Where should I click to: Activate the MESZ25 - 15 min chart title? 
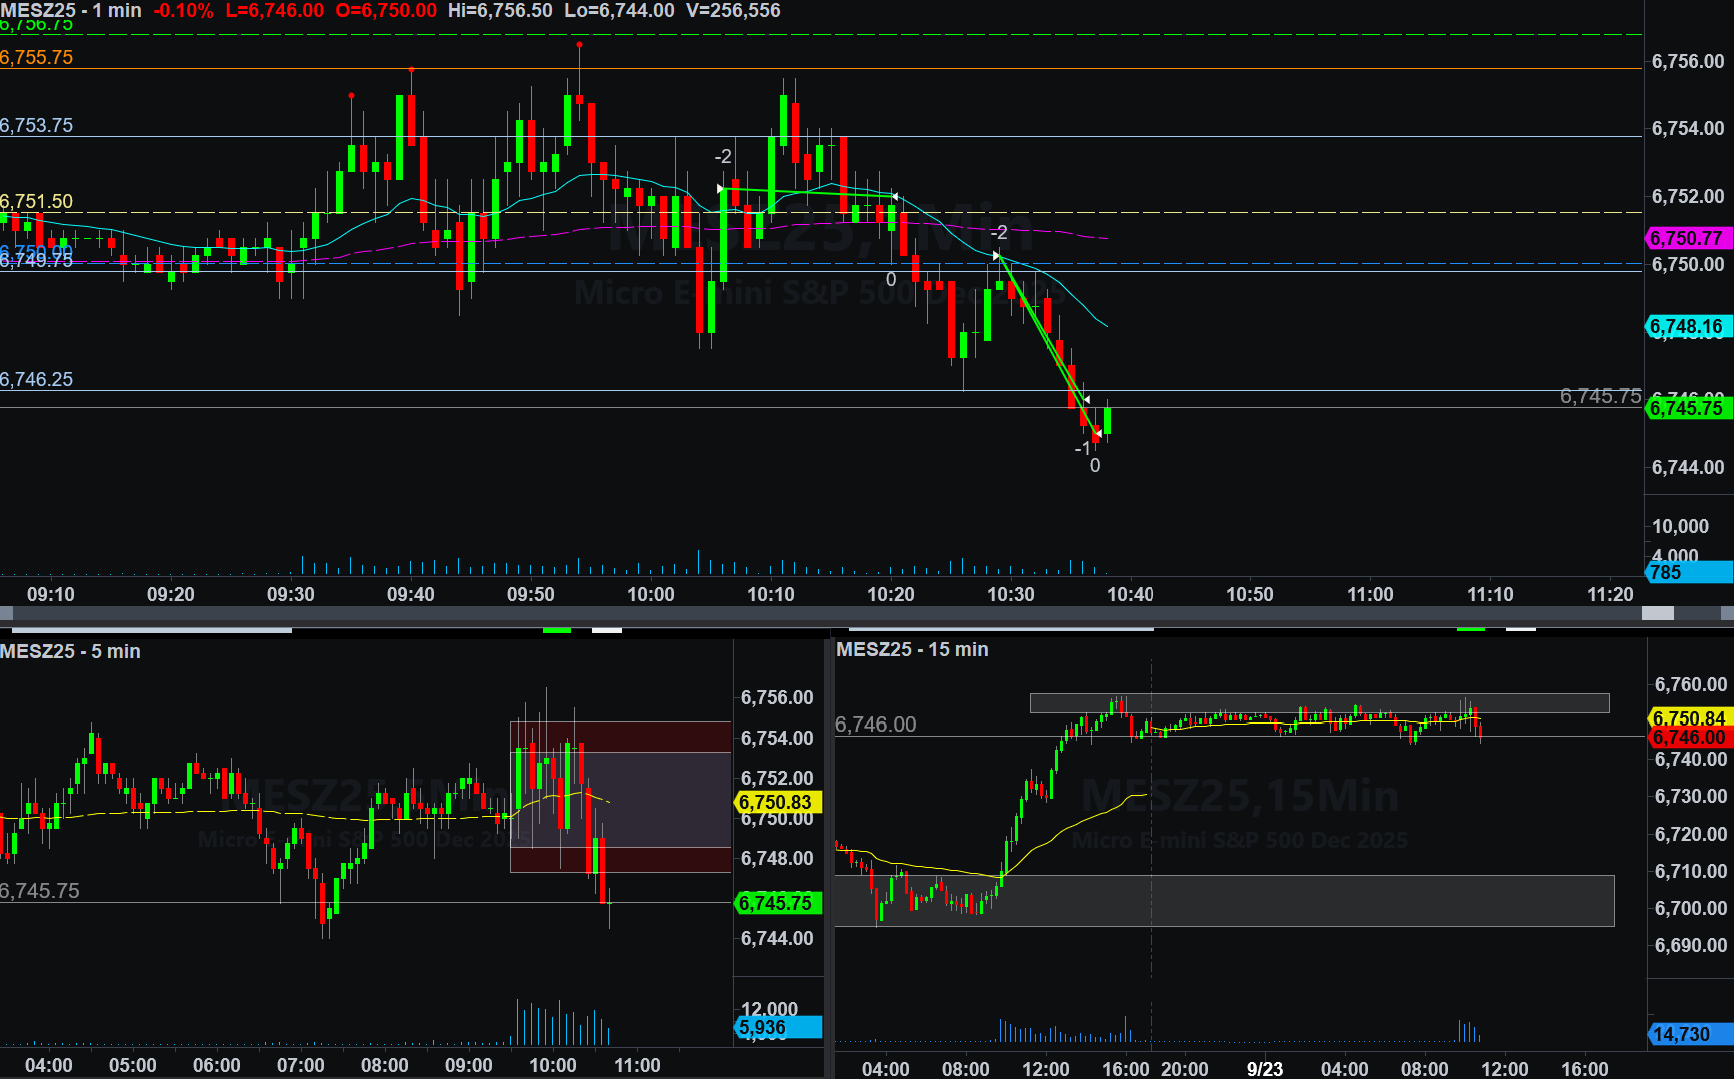[x=912, y=650]
